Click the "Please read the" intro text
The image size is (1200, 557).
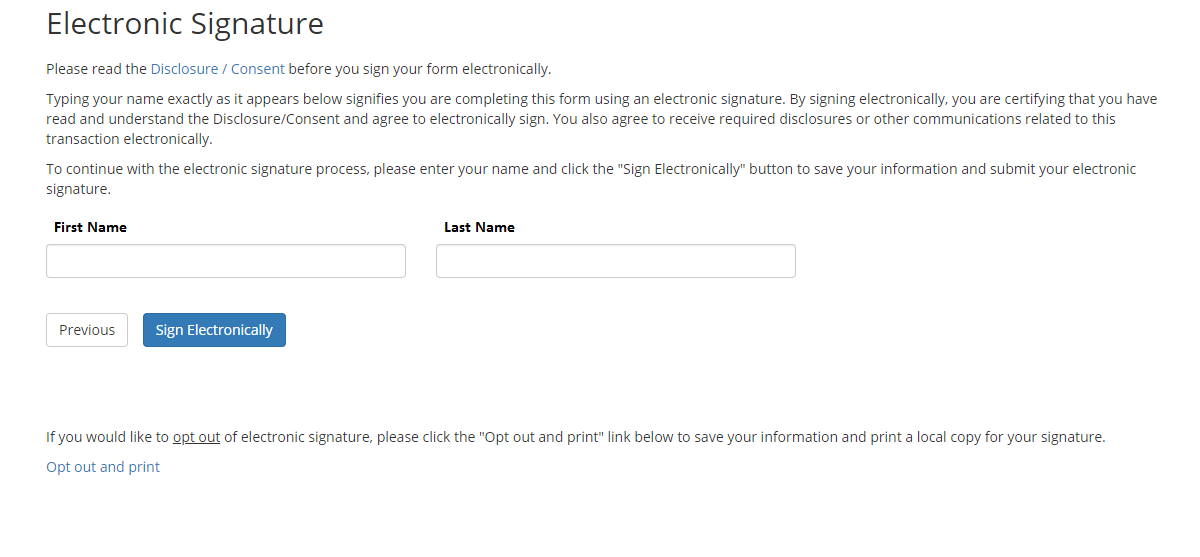coord(97,69)
